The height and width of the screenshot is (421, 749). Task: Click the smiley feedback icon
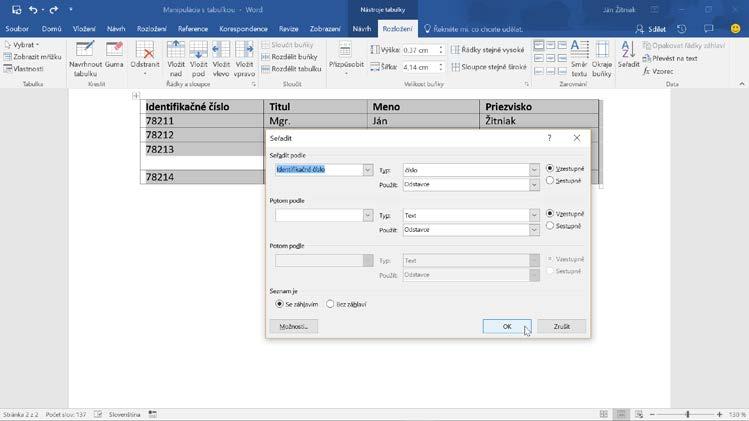pyautogui.click(x=736, y=29)
